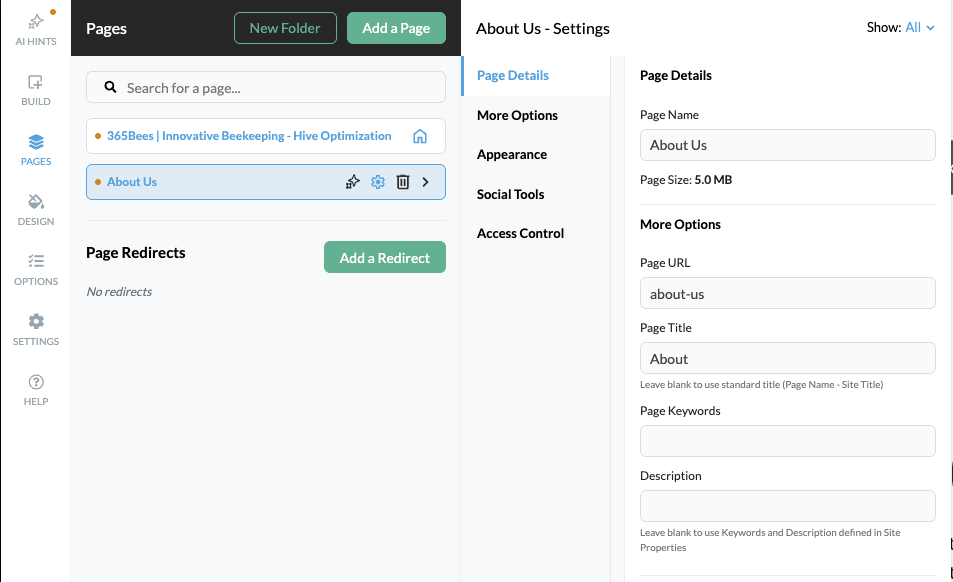Screen dimensions: 953x582
Task: Click the search magnifier icon
Action: click(x=110, y=87)
